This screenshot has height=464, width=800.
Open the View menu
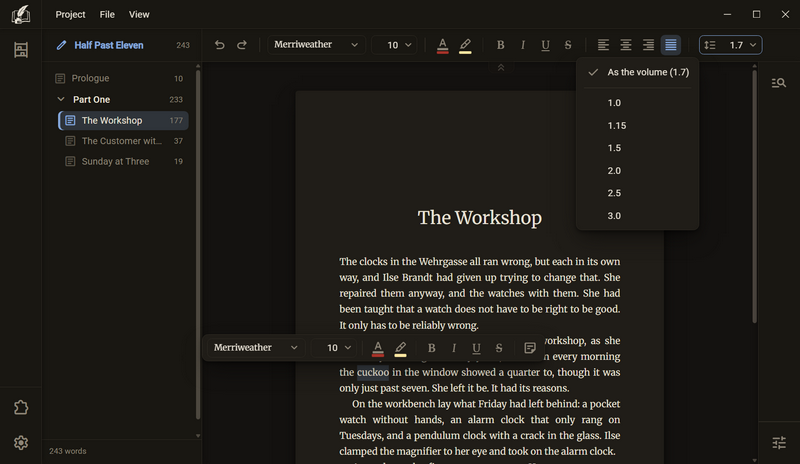[x=139, y=14]
